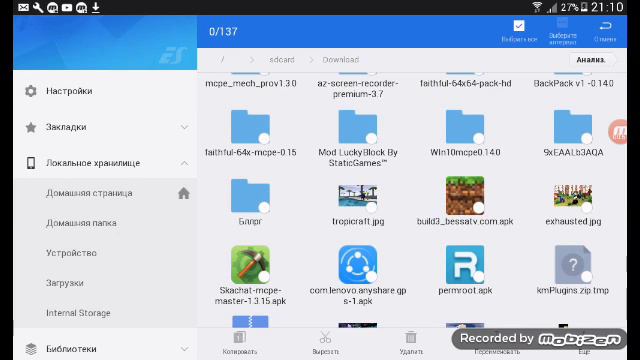The width and height of the screenshot is (640, 360).
Task: Tick selection circle on build3_bessatv.com.apk
Action: pos(479,208)
